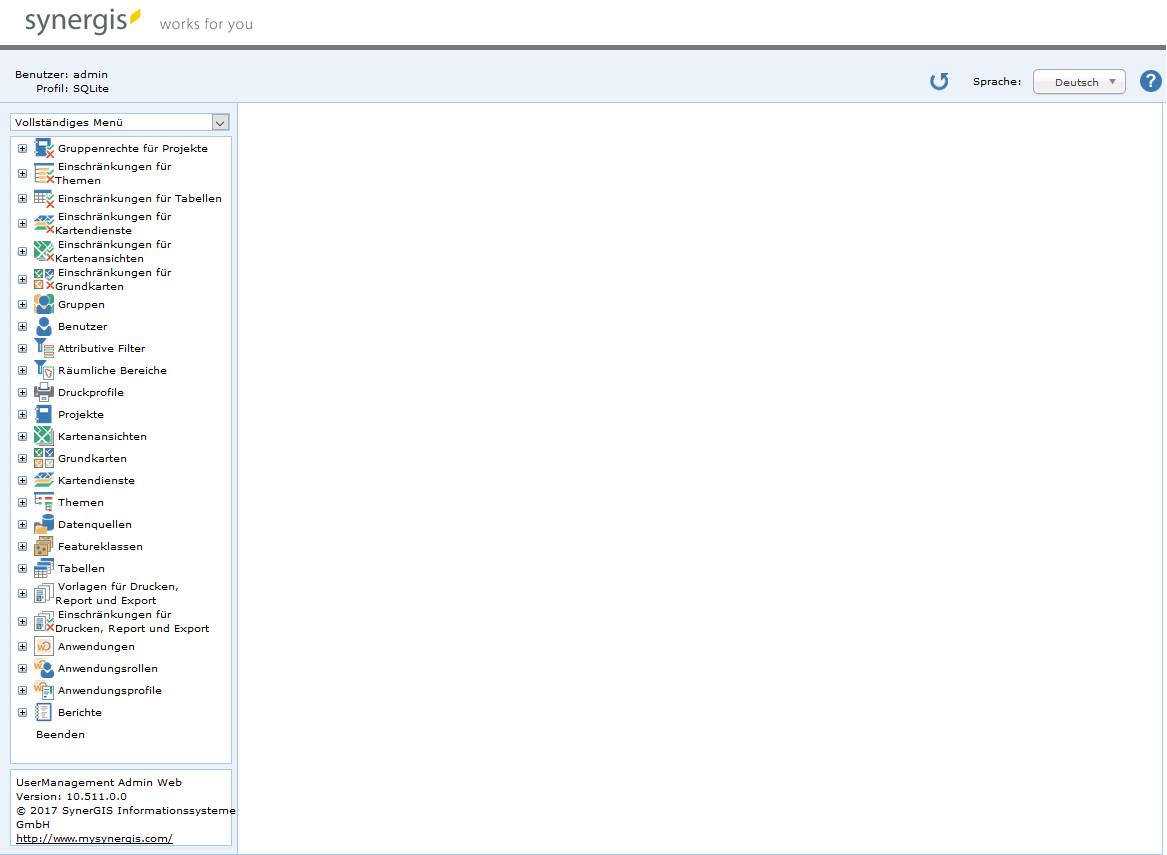Click the Featureklassen icon
The height and width of the screenshot is (855, 1167).
[x=44, y=547]
